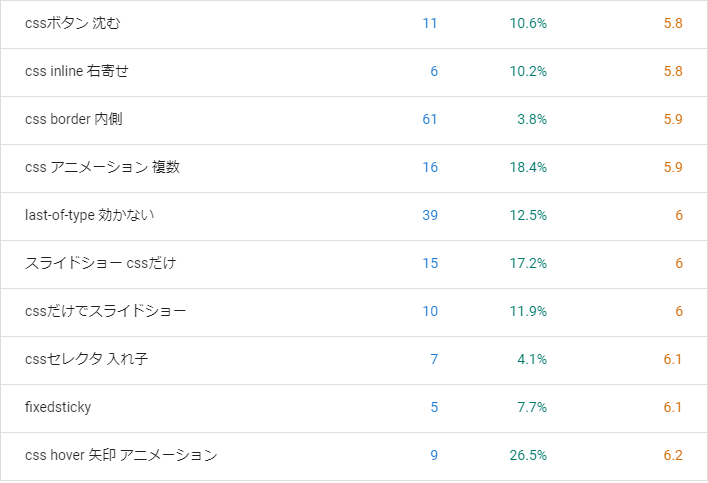The height and width of the screenshot is (483, 708).
Task: Click the 12.5% CTR value
Action: pos(528,215)
